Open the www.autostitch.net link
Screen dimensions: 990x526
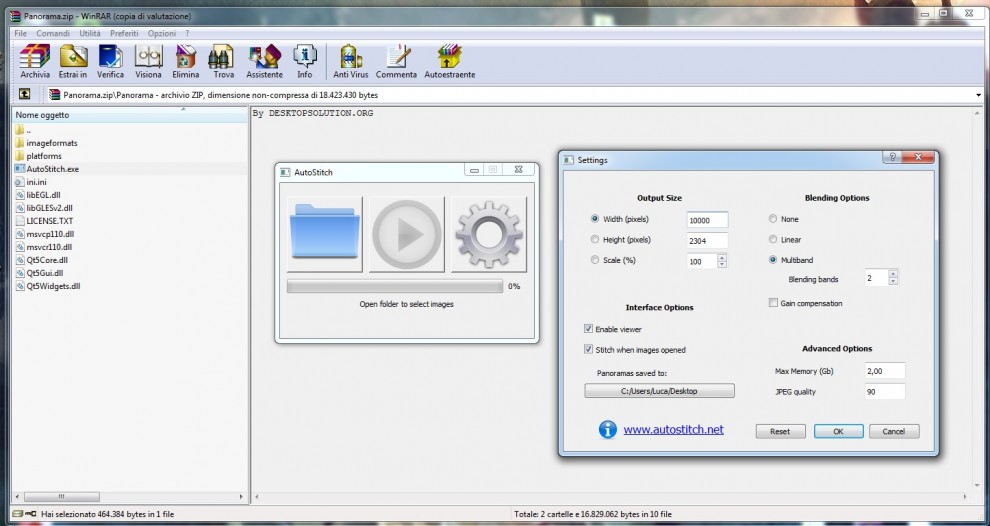(x=673, y=430)
